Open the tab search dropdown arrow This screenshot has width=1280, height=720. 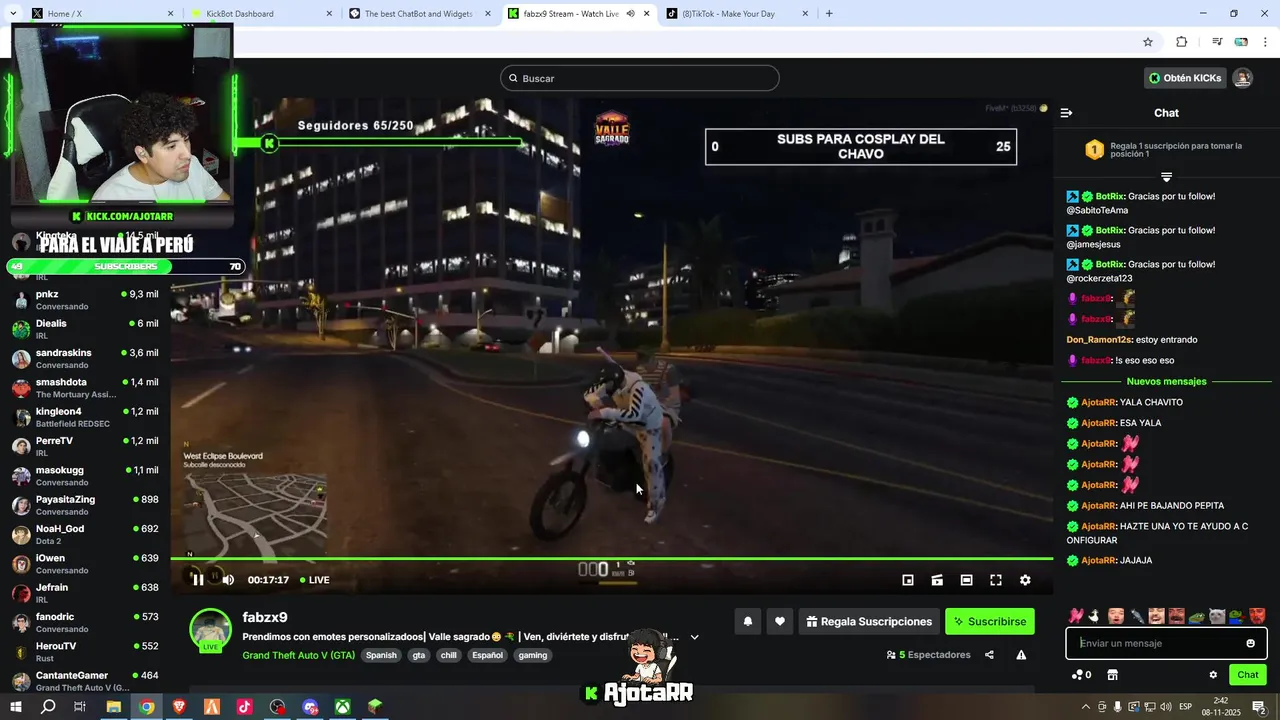(x=11, y=14)
